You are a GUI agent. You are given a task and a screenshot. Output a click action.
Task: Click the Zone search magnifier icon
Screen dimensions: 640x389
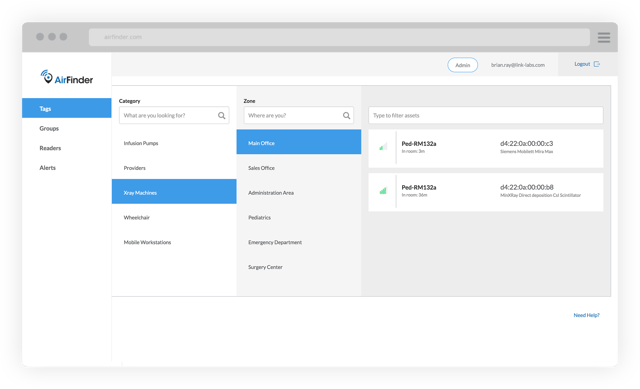[346, 116]
